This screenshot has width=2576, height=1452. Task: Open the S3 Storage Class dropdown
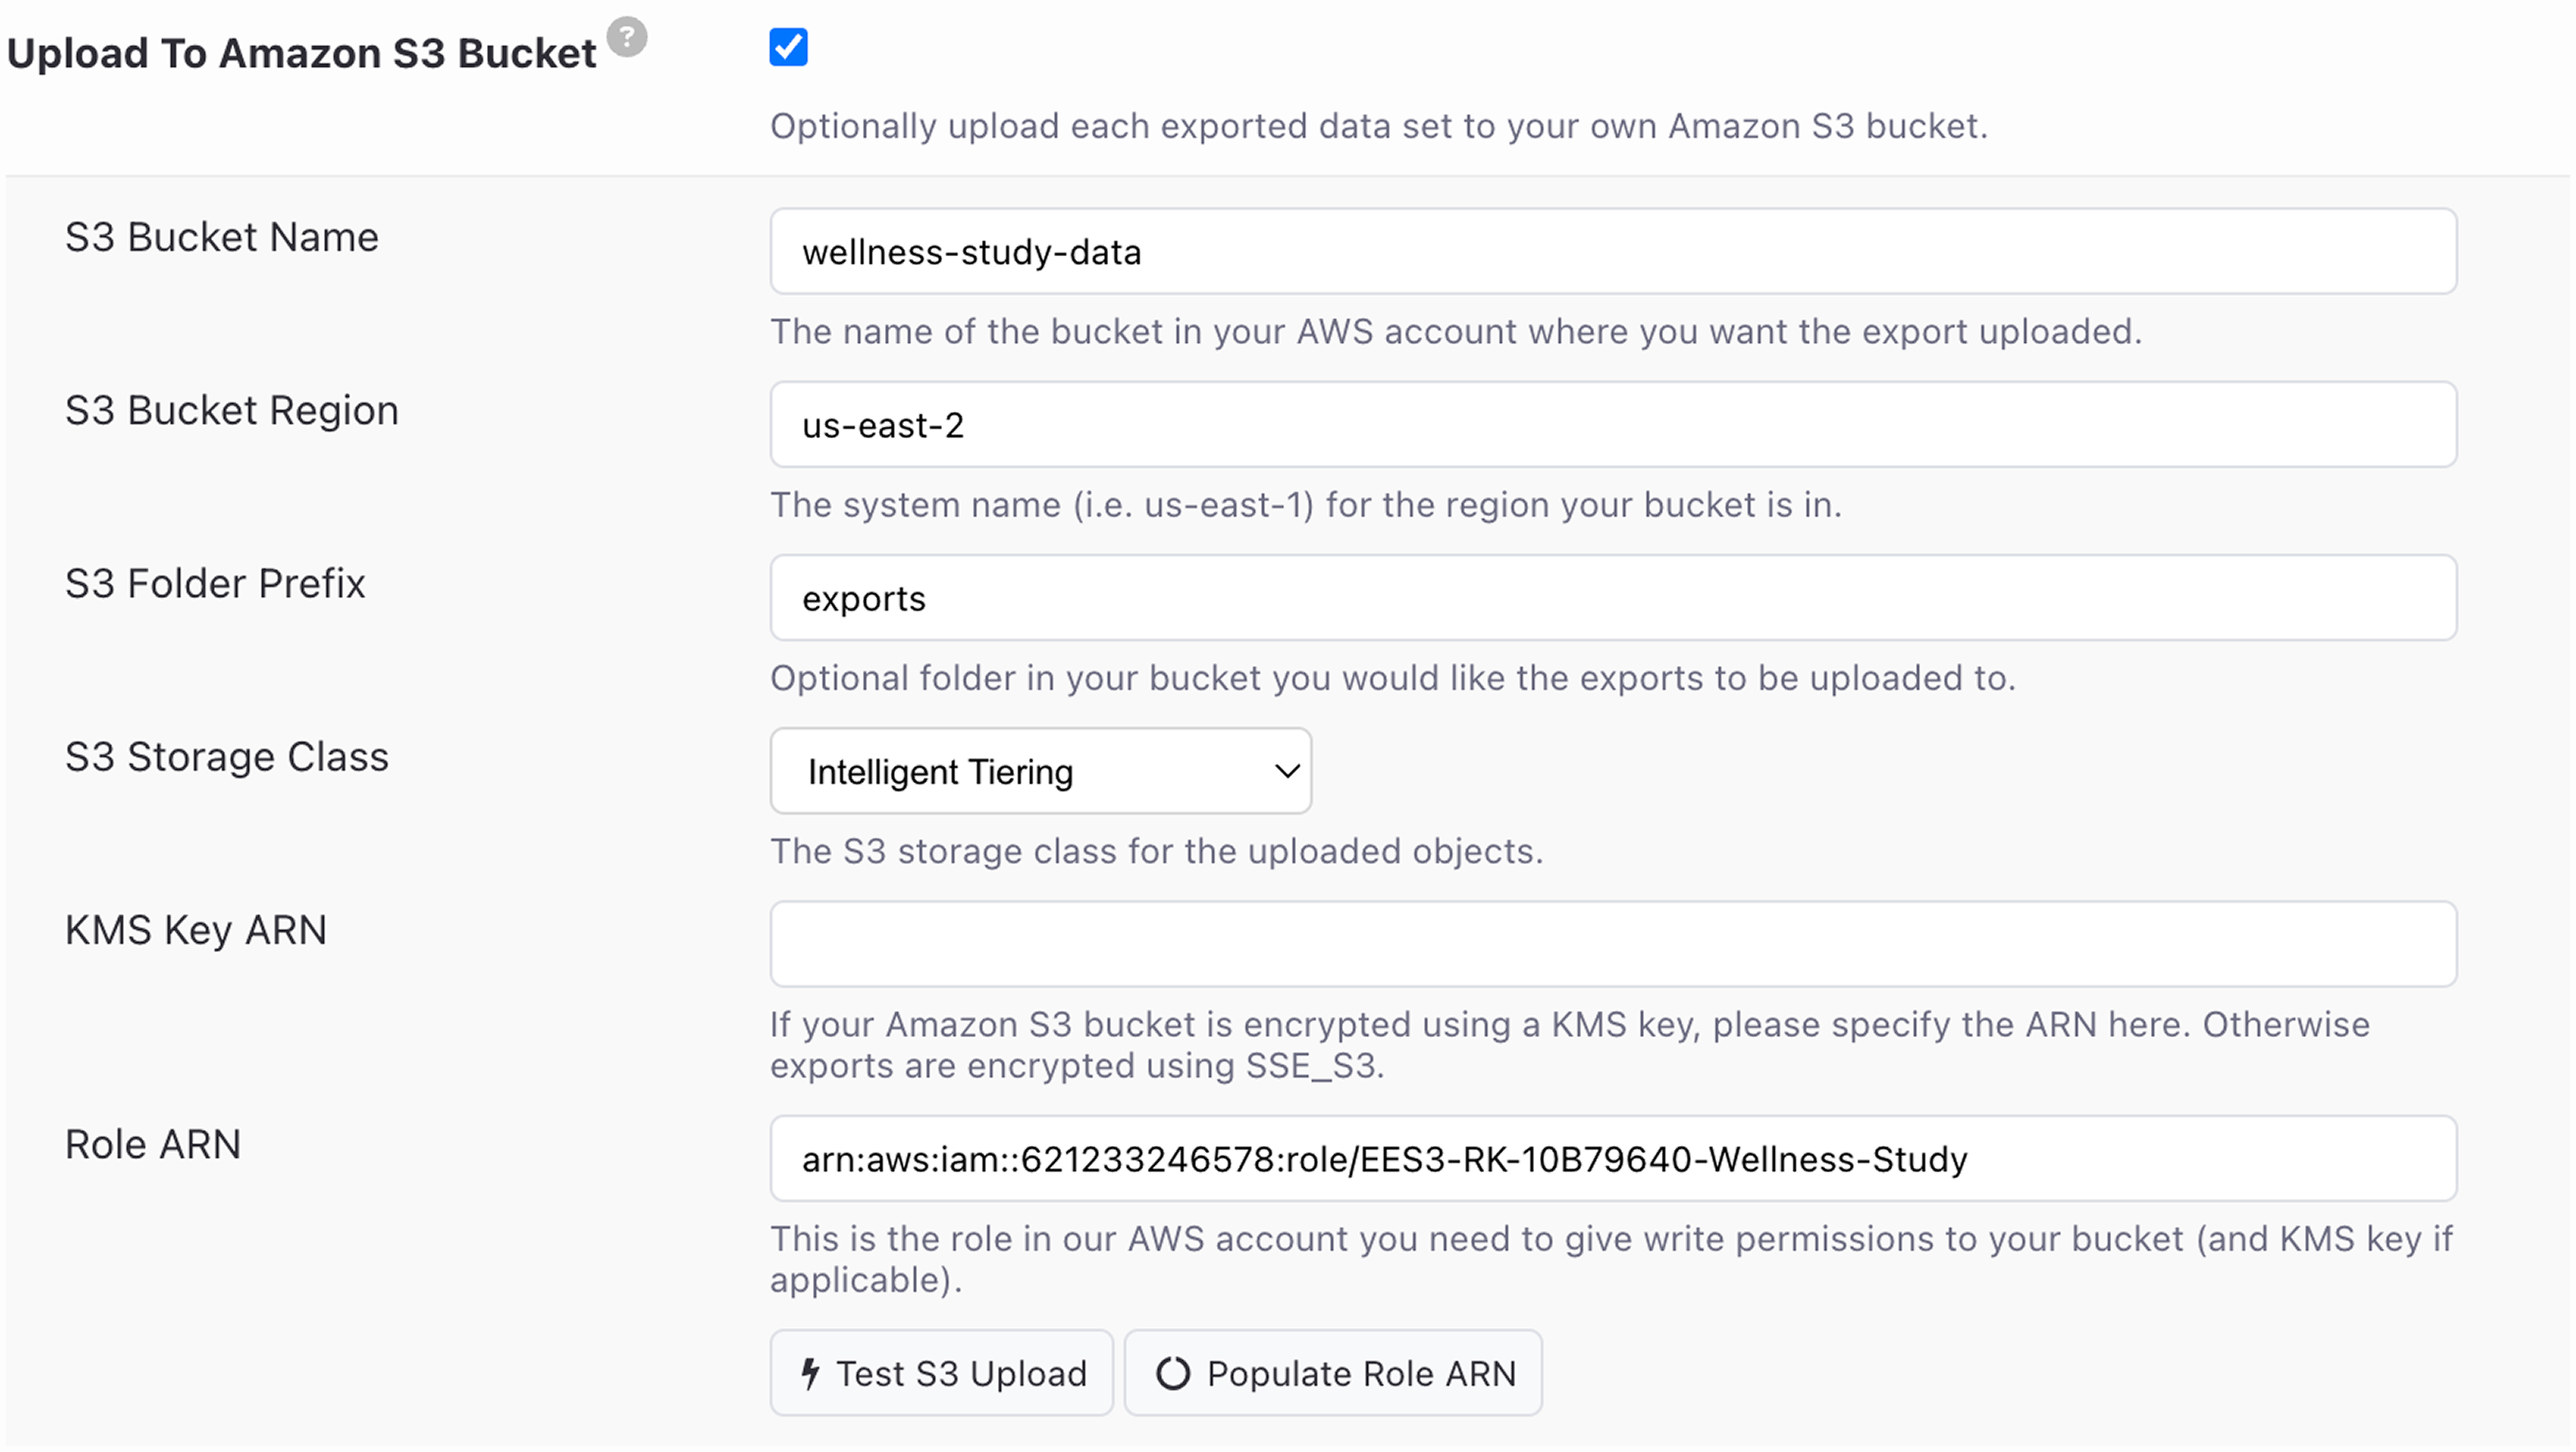1040,771
